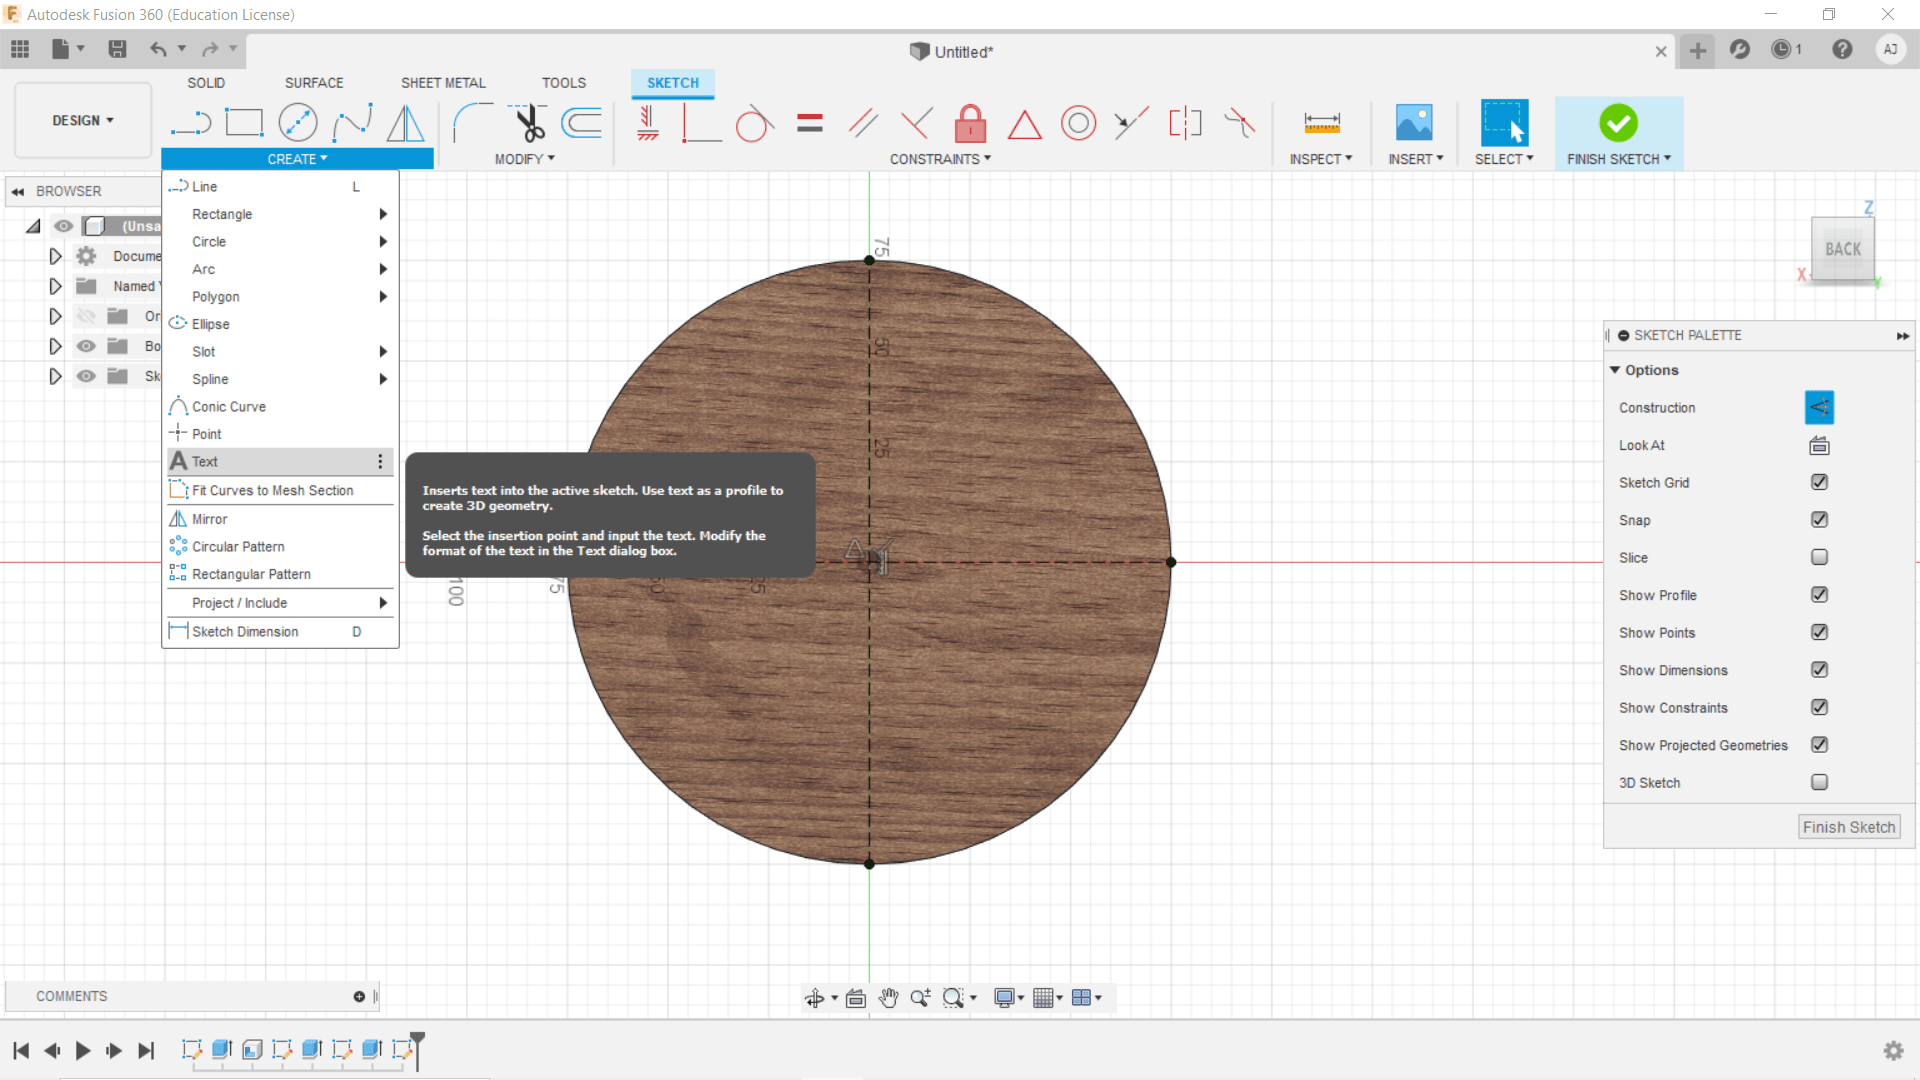Screen dimensions: 1920x1080
Task: Expand the Rectangle submenu arrow
Action: pos(383,214)
